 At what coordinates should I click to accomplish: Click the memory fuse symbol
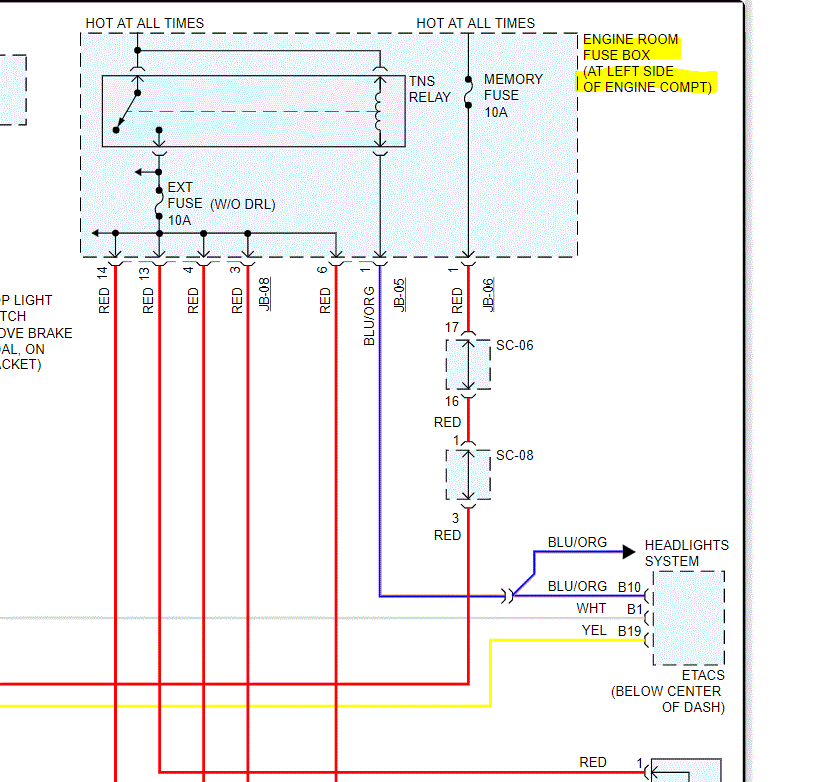tap(468, 92)
